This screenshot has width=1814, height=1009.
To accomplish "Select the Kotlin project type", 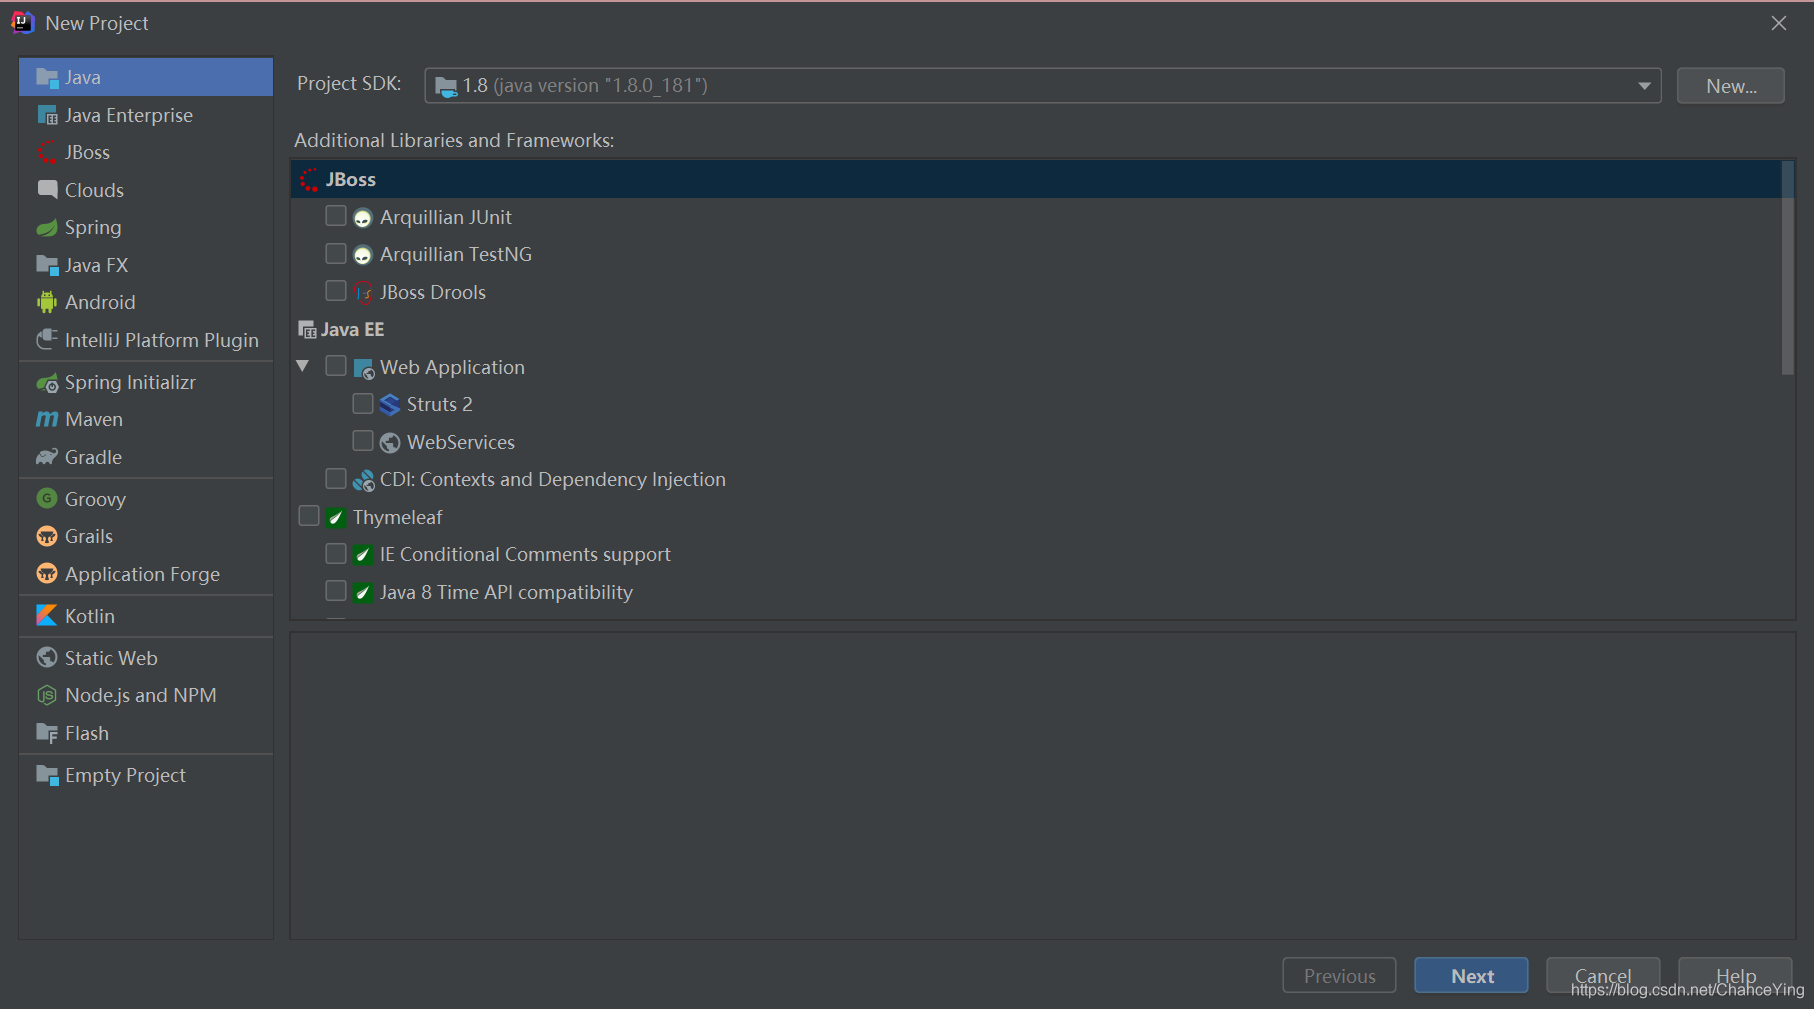I will [x=146, y=615].
